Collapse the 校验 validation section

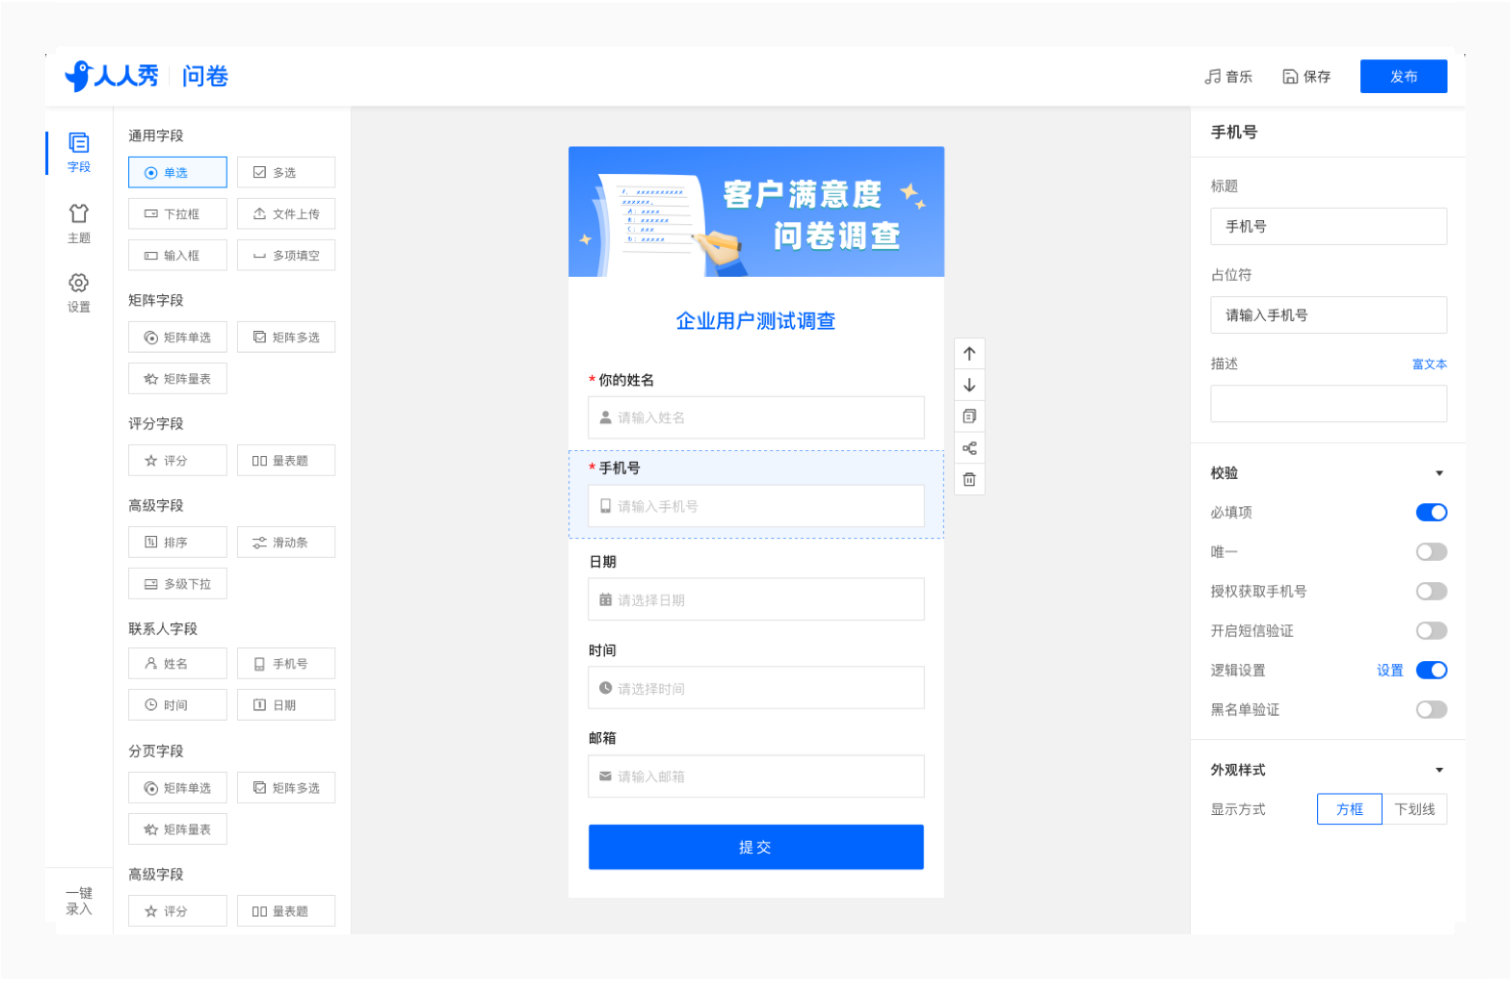pyautogui.click(x=1439, y=473)
